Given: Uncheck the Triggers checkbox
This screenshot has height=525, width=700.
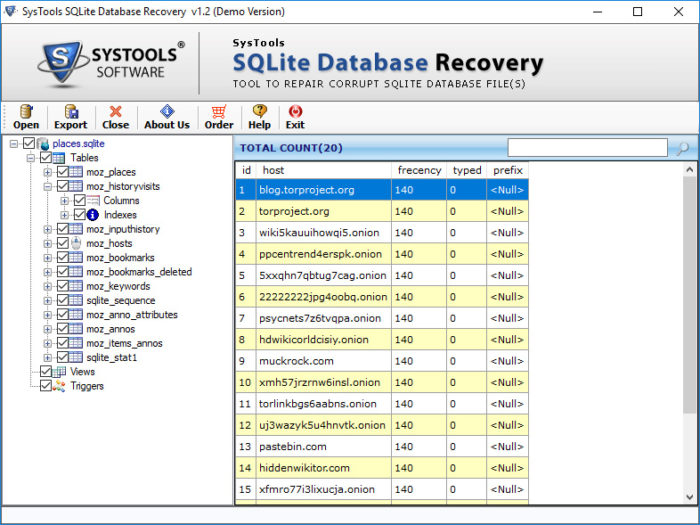Looking at the screenshot, I should tap(46, 386).
